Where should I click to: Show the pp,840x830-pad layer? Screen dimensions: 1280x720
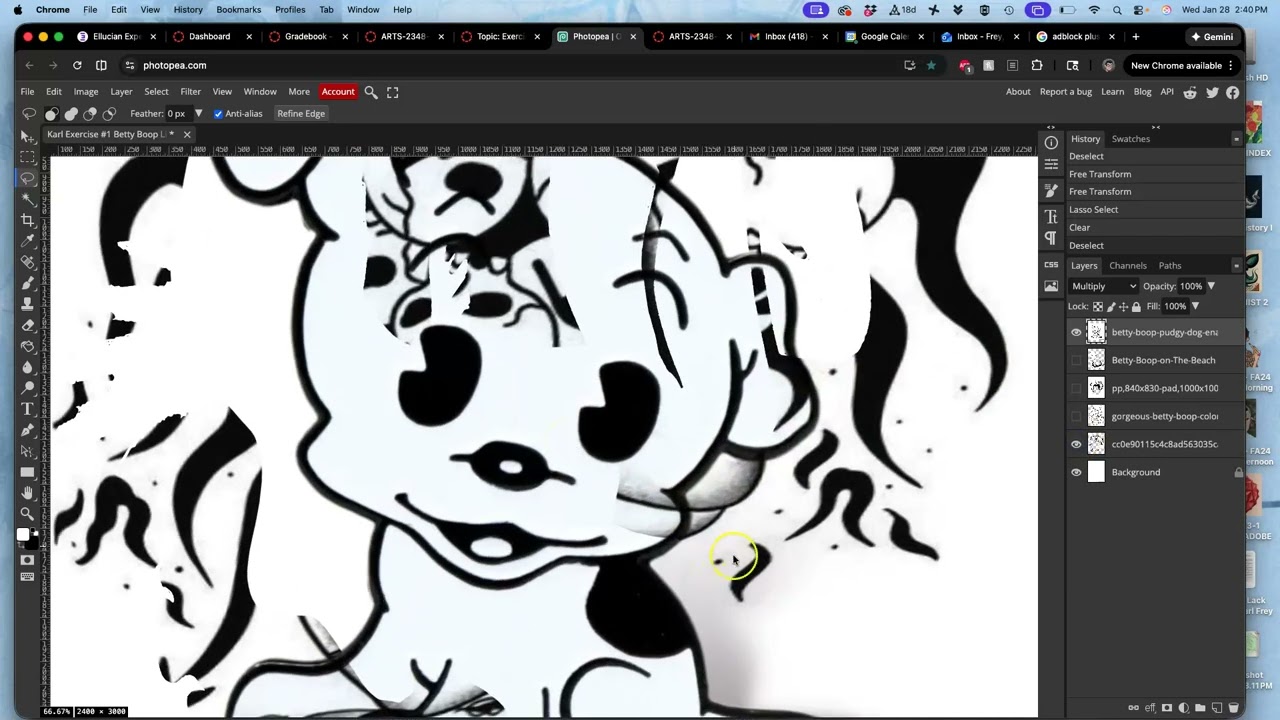click(1076, 389)
